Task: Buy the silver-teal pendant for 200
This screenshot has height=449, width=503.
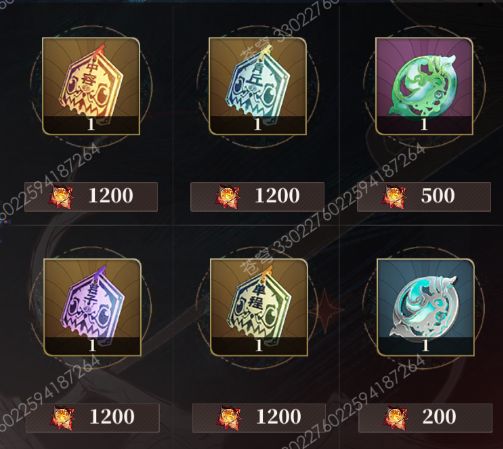Action: coord(425,418)
